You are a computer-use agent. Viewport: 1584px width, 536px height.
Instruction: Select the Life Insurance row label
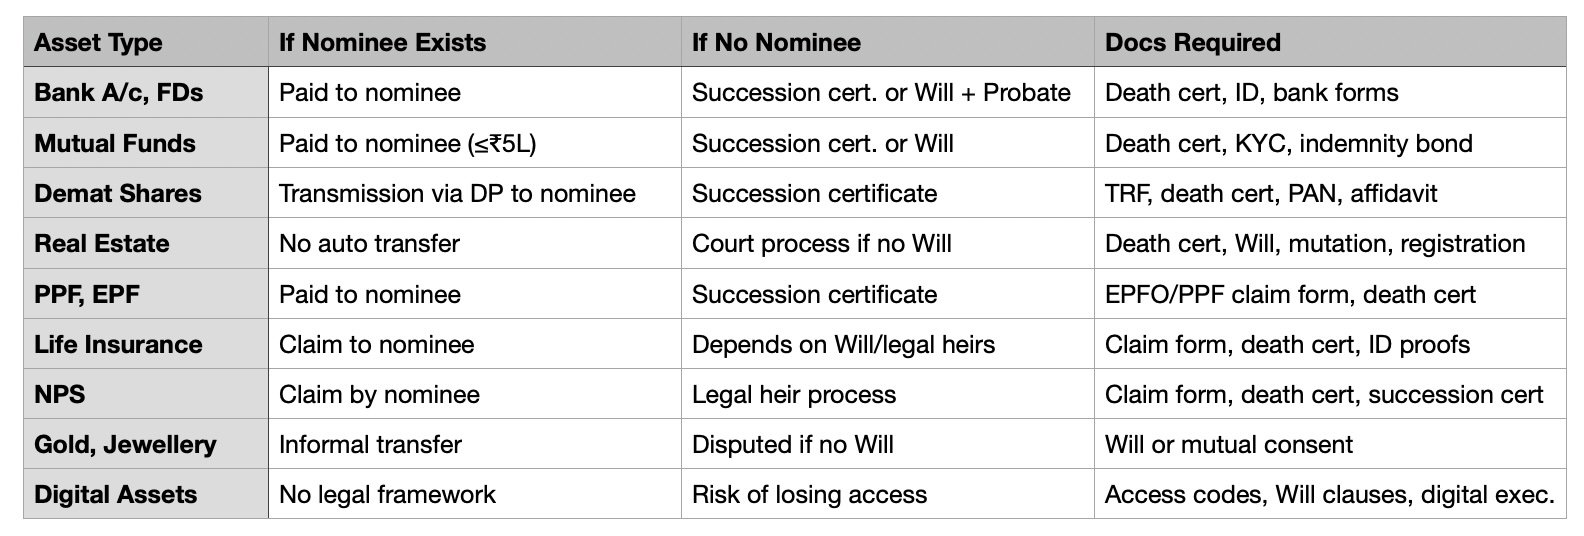[x=118, y=345]
